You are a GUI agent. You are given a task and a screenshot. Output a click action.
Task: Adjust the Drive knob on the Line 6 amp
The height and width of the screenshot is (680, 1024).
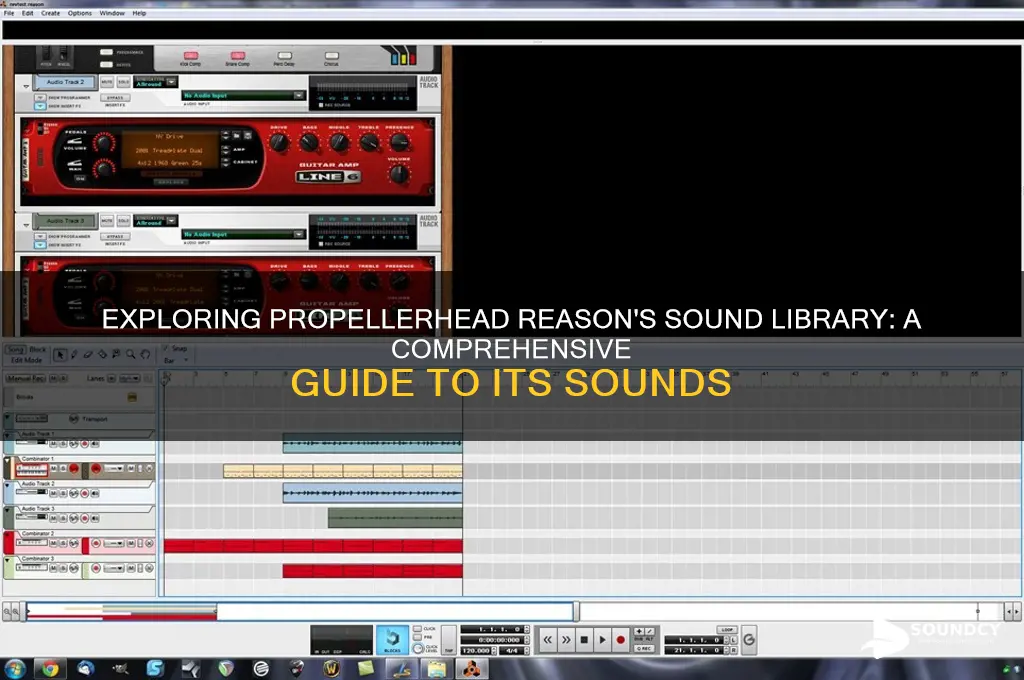[x=279, y=142]
